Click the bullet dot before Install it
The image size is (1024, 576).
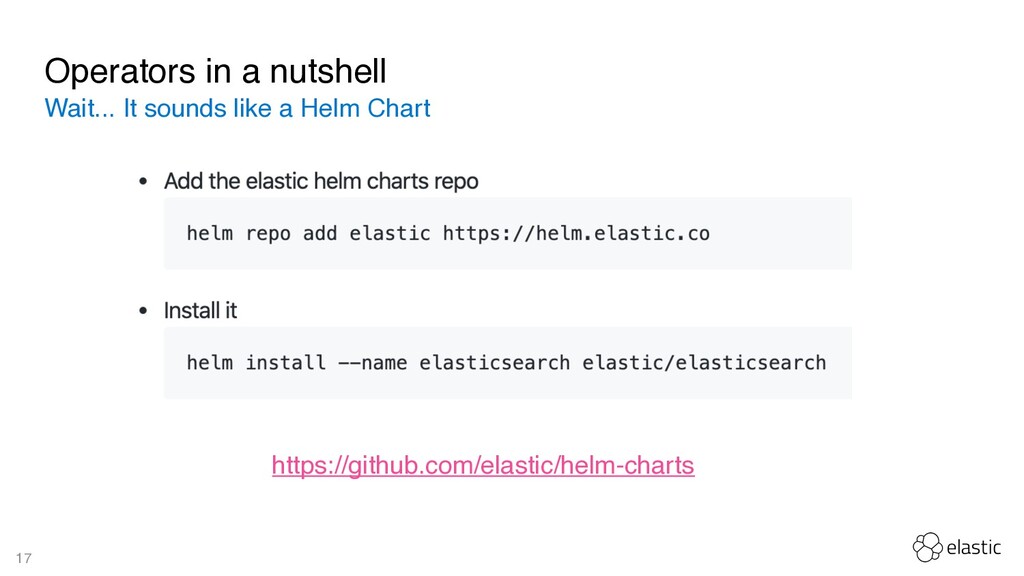click(143, 311)
